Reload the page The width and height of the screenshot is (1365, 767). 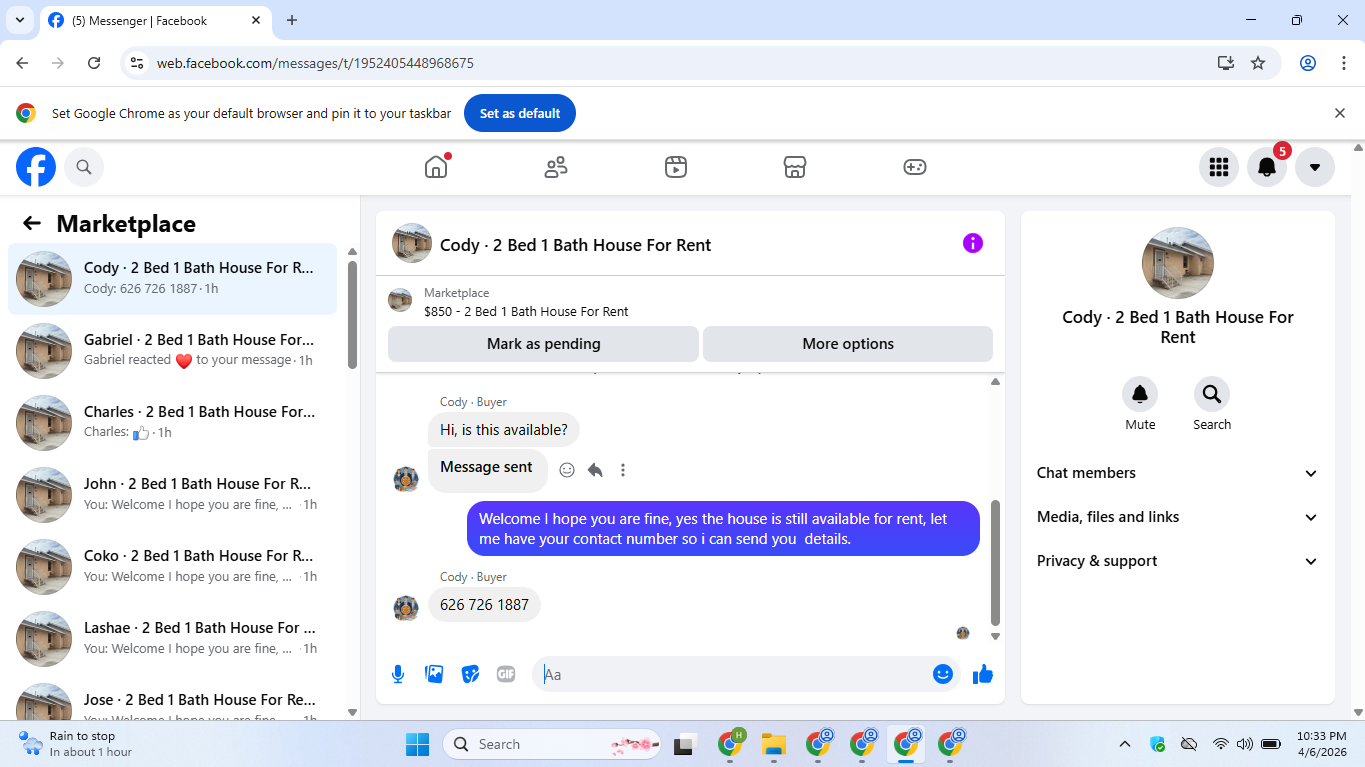click(94, 63)
